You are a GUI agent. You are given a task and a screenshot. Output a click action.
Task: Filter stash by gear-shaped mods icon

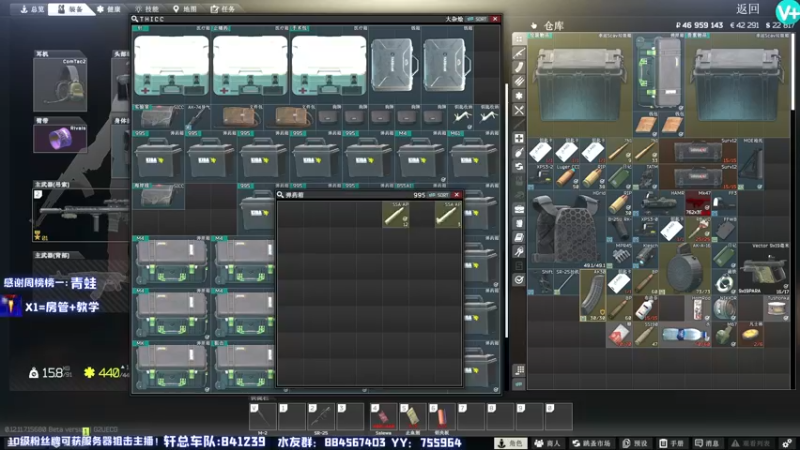(x=519, y=96)
